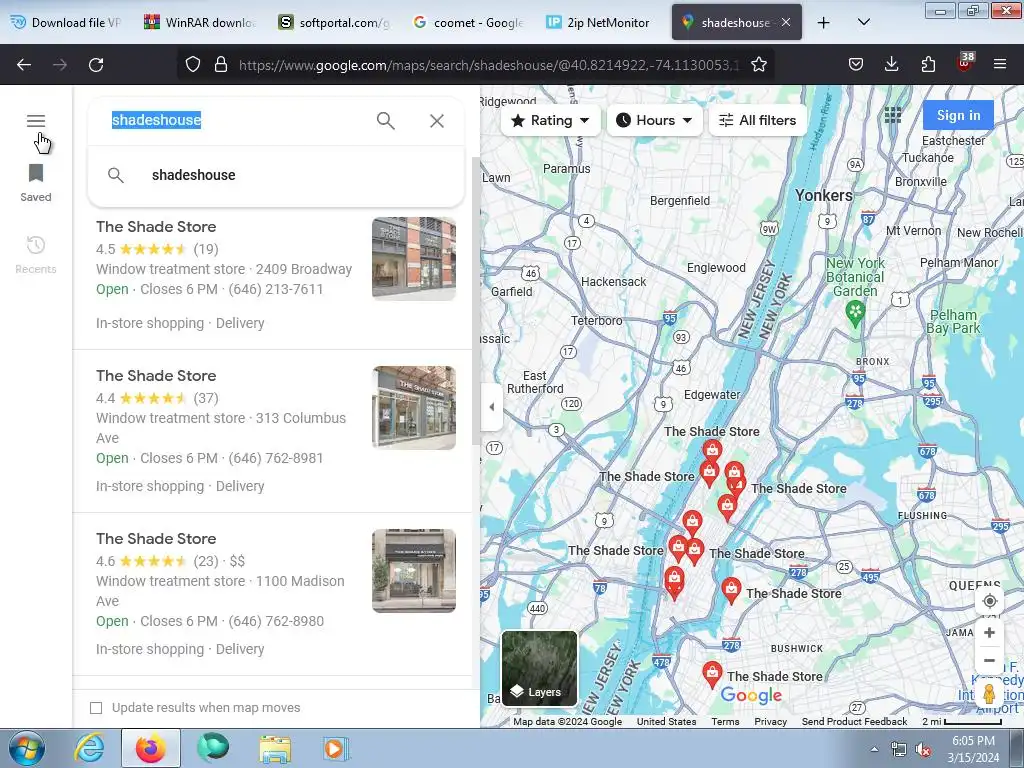This screenshot has width=1024, height=768.
Task: Click the New York Botanical Garden pin
Action: pyautogui.click(x=855, y=312)
